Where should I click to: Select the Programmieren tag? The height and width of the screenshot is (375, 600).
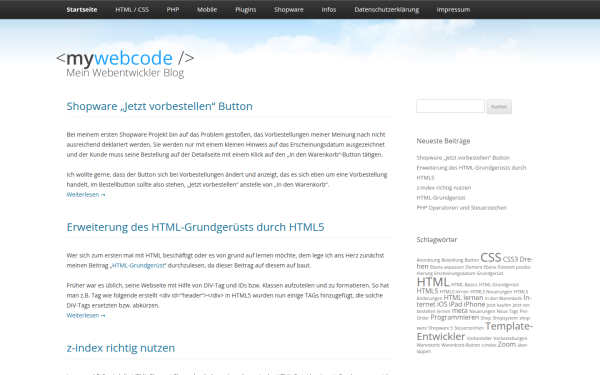455,317
